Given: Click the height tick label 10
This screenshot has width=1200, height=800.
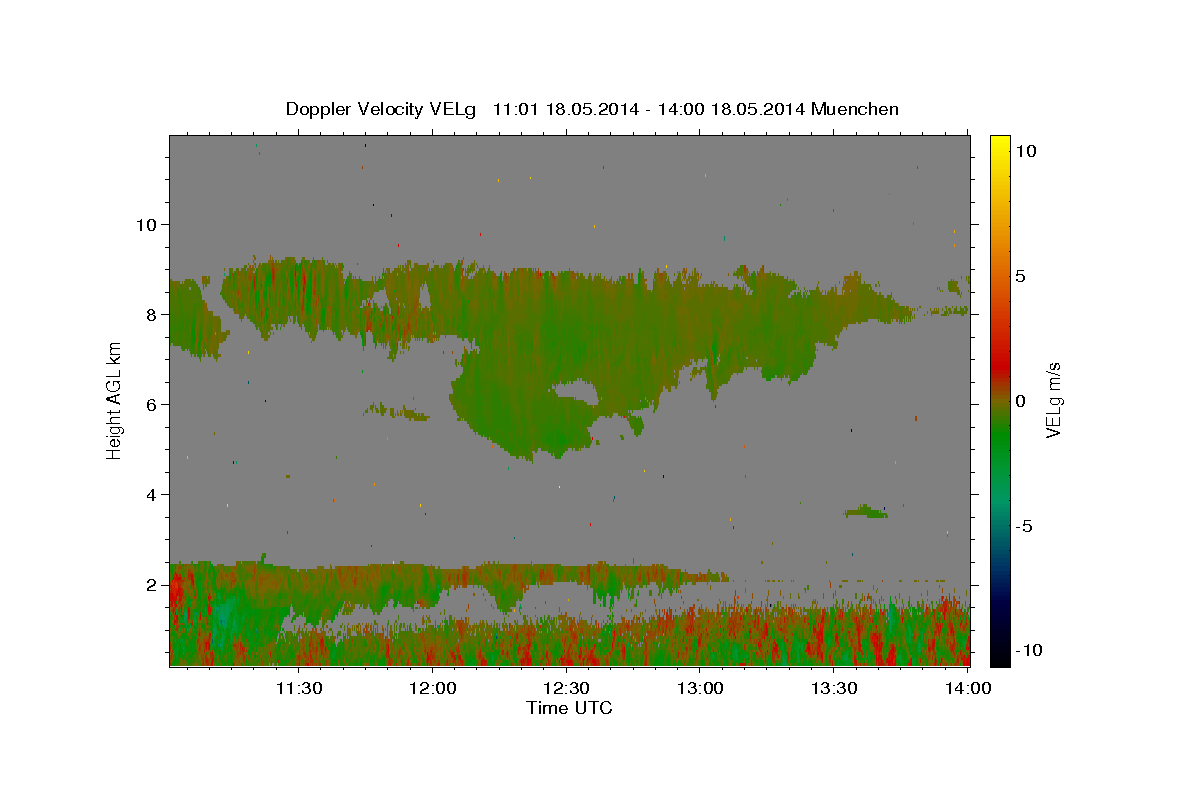Looking at the screenshot, I should click(x=146, y=224).
